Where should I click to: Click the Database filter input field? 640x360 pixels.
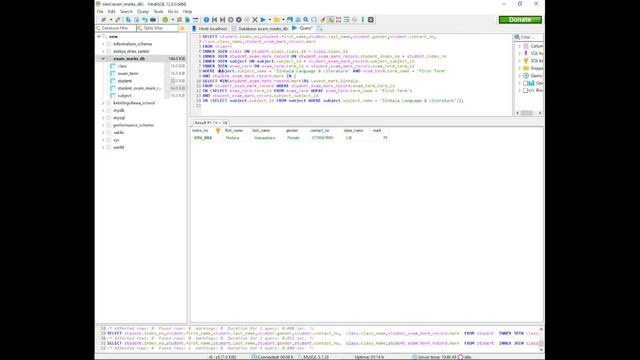pyautogui.click(x=116, y=28)
